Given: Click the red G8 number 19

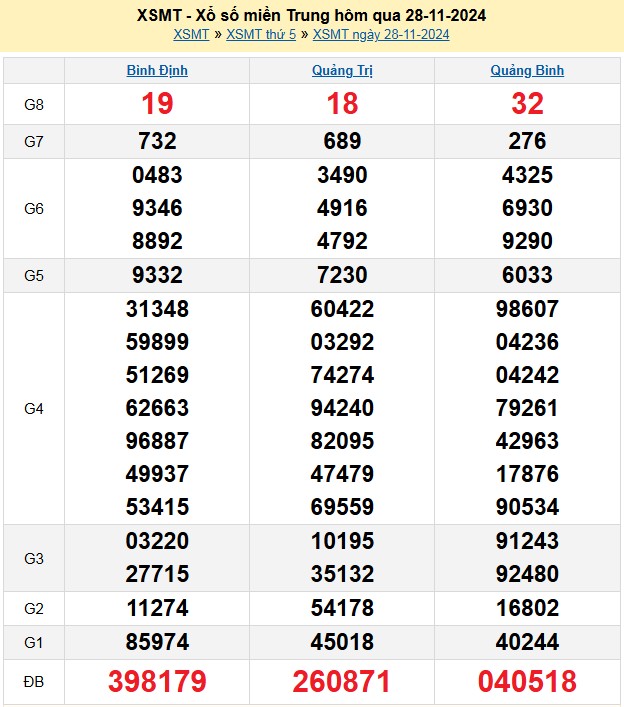Looking at the screenshot, I should coord(157,104).
